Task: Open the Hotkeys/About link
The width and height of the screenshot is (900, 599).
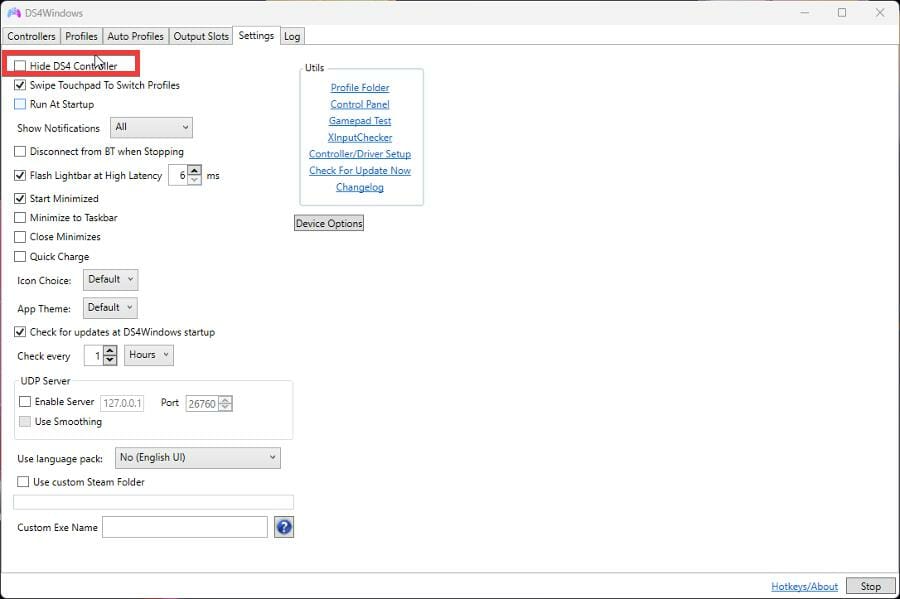Action: tap(804, 586)
